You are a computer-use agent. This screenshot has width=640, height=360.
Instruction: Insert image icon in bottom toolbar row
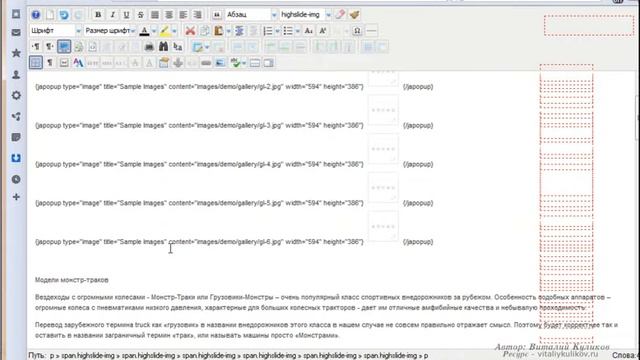[x=220, y=63]
